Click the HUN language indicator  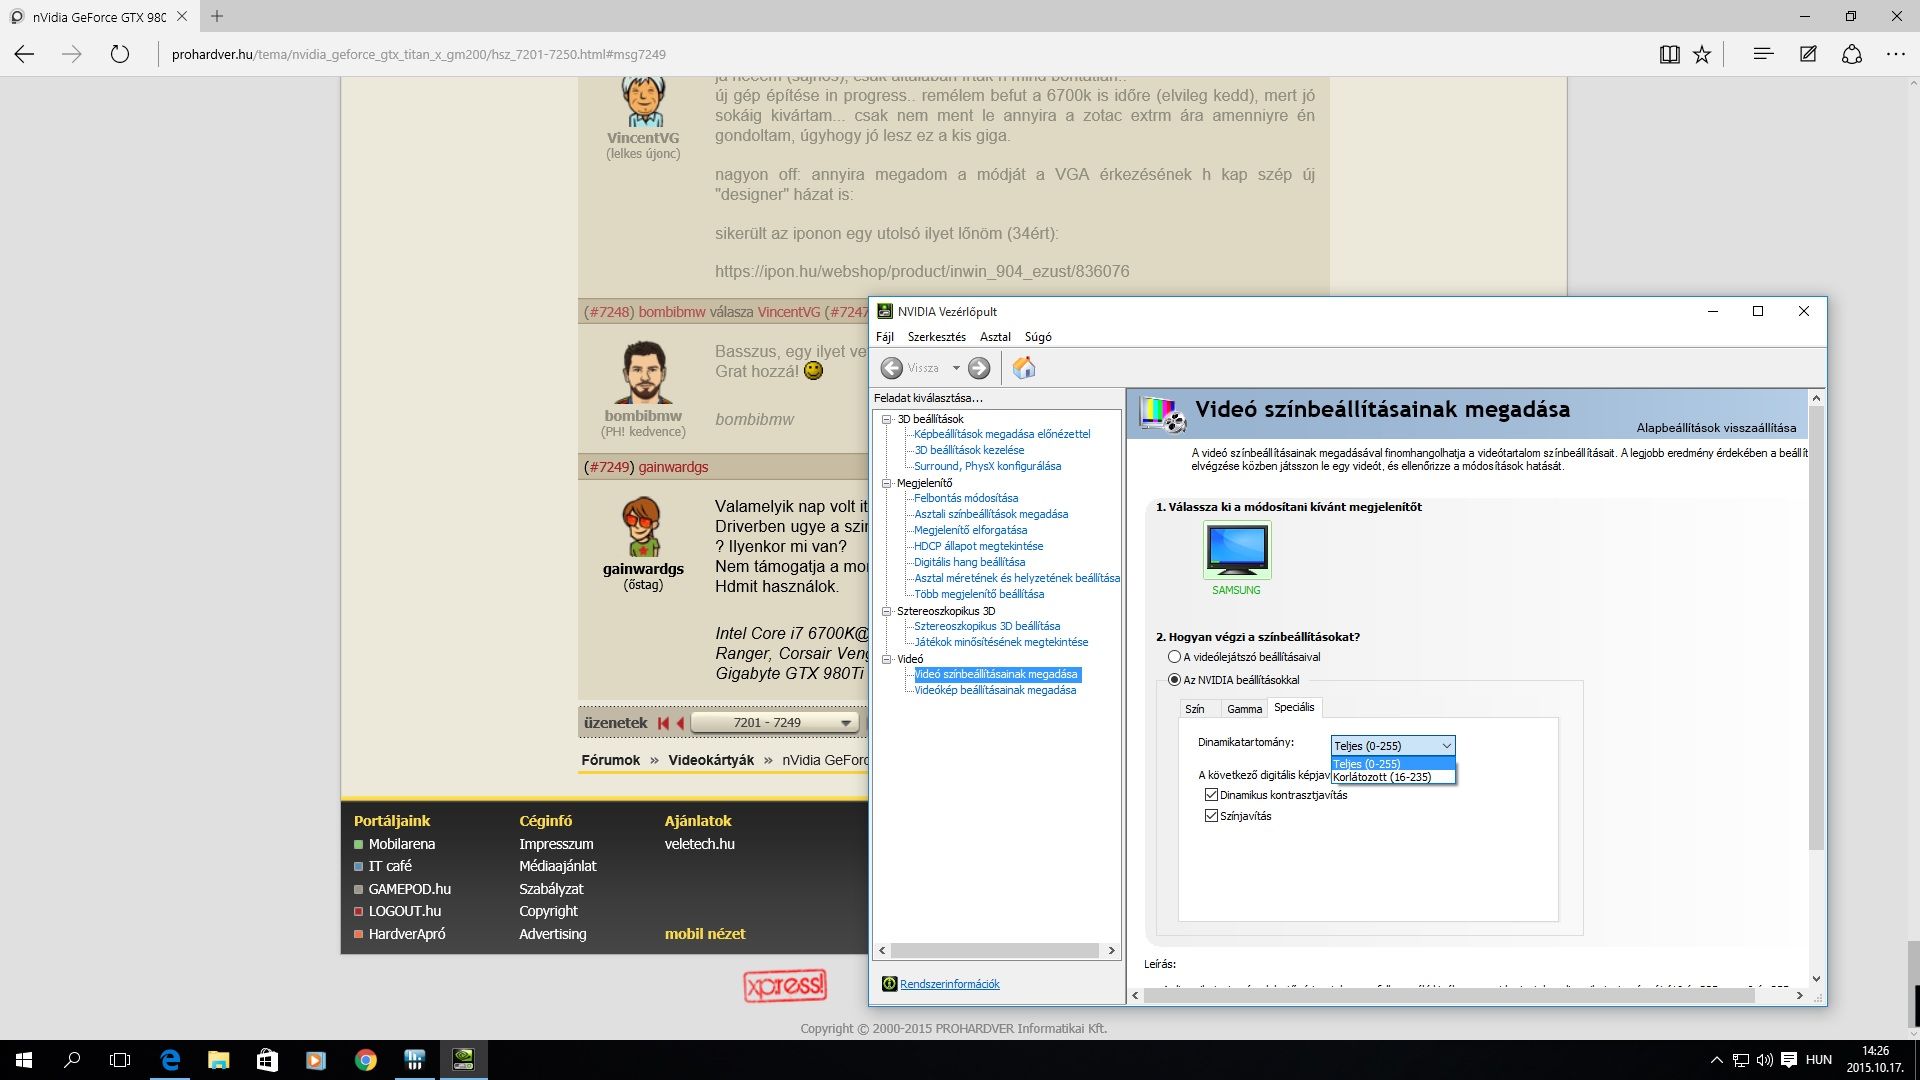click(1819, 1060)
